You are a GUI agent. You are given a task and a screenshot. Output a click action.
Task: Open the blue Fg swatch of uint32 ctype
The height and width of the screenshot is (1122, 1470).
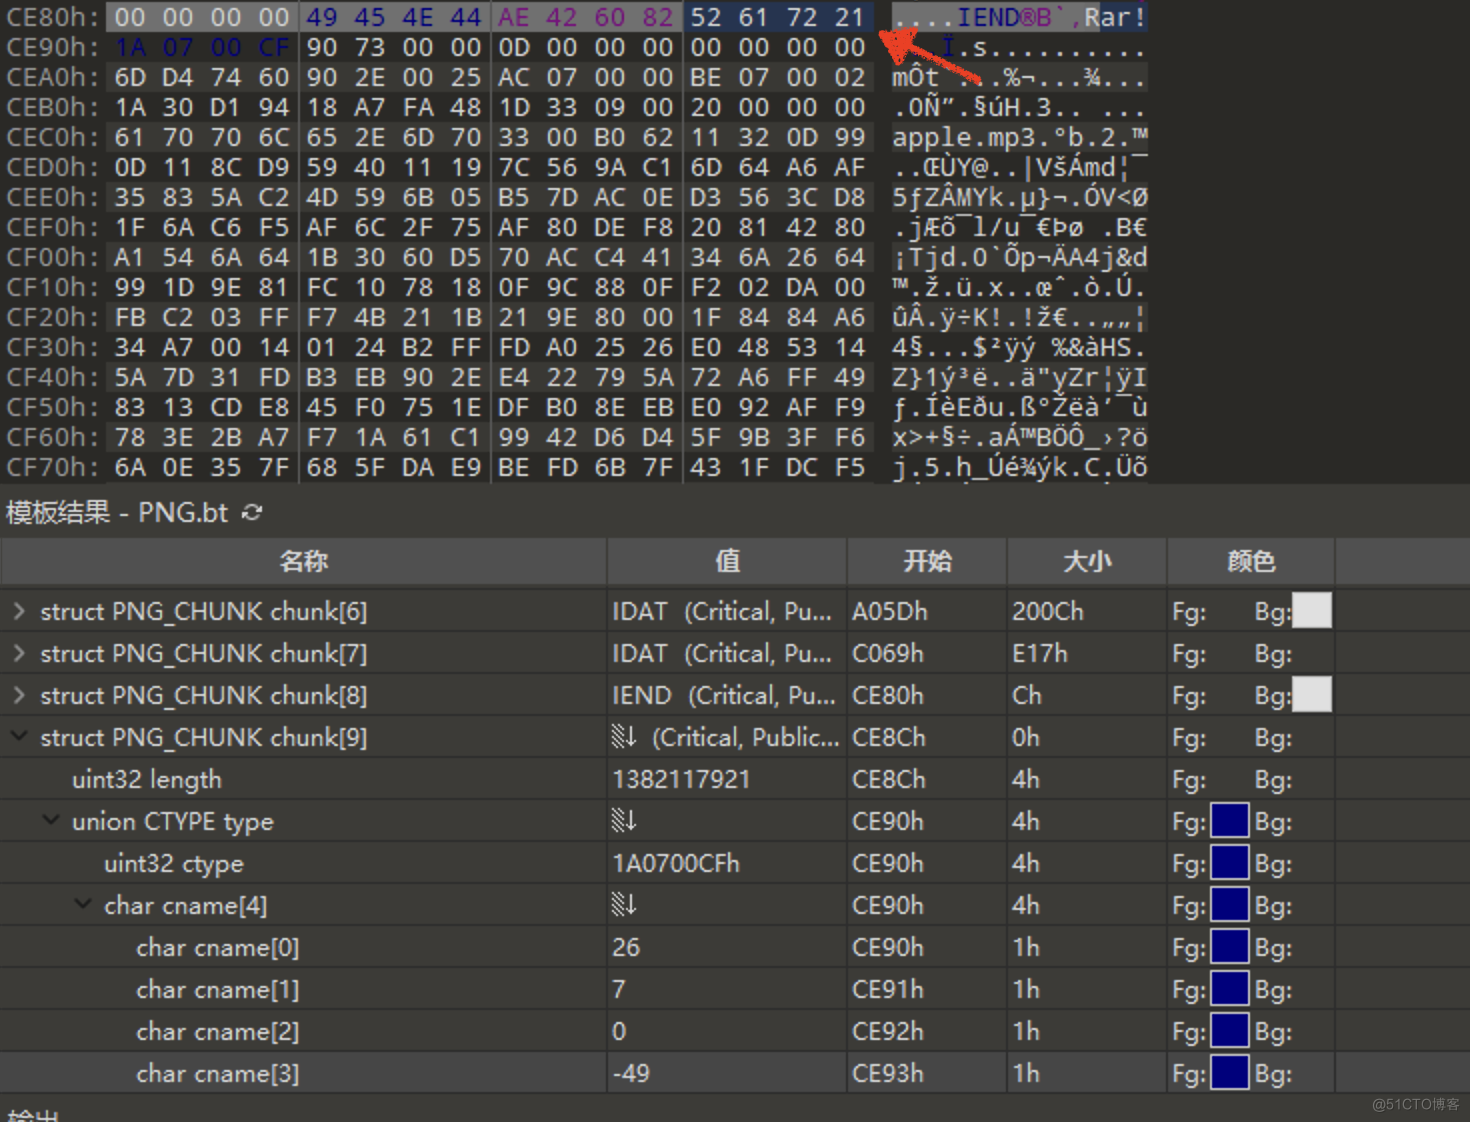click(x=1230, y=863)
